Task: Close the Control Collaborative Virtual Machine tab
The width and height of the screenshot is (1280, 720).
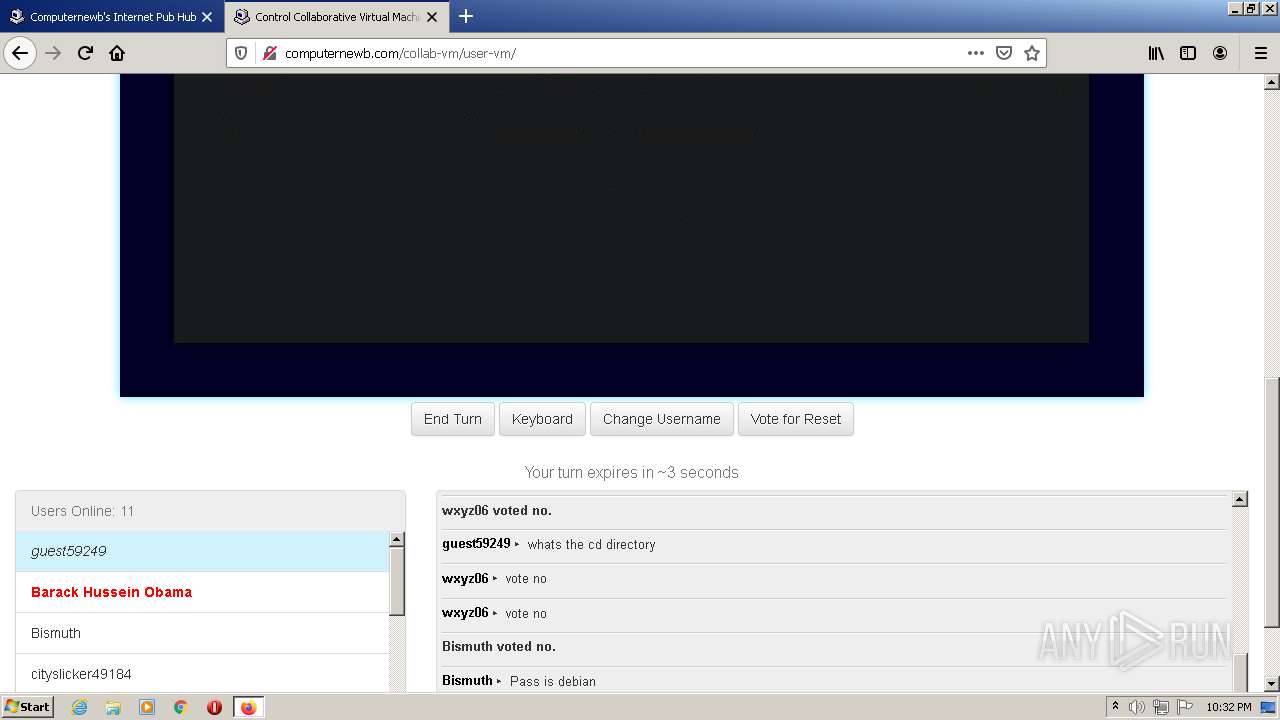Action: (x=432, y=17)
